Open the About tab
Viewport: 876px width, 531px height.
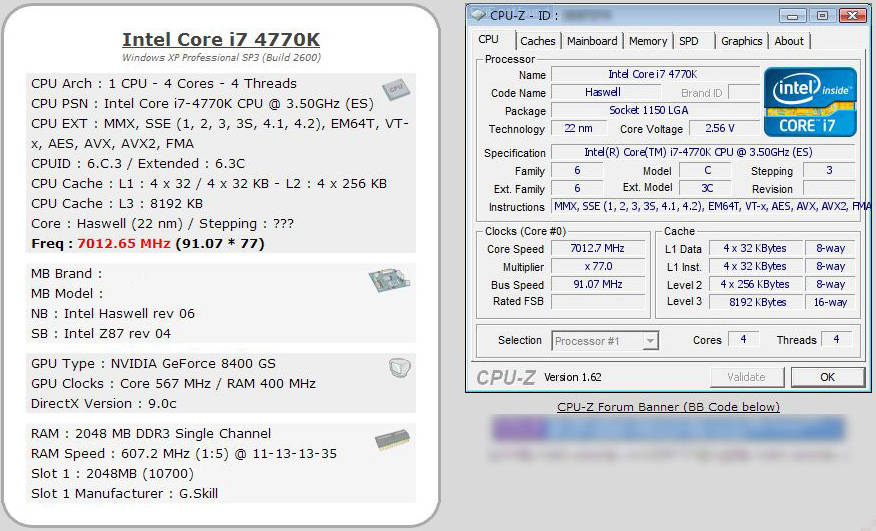coord(789,41)
